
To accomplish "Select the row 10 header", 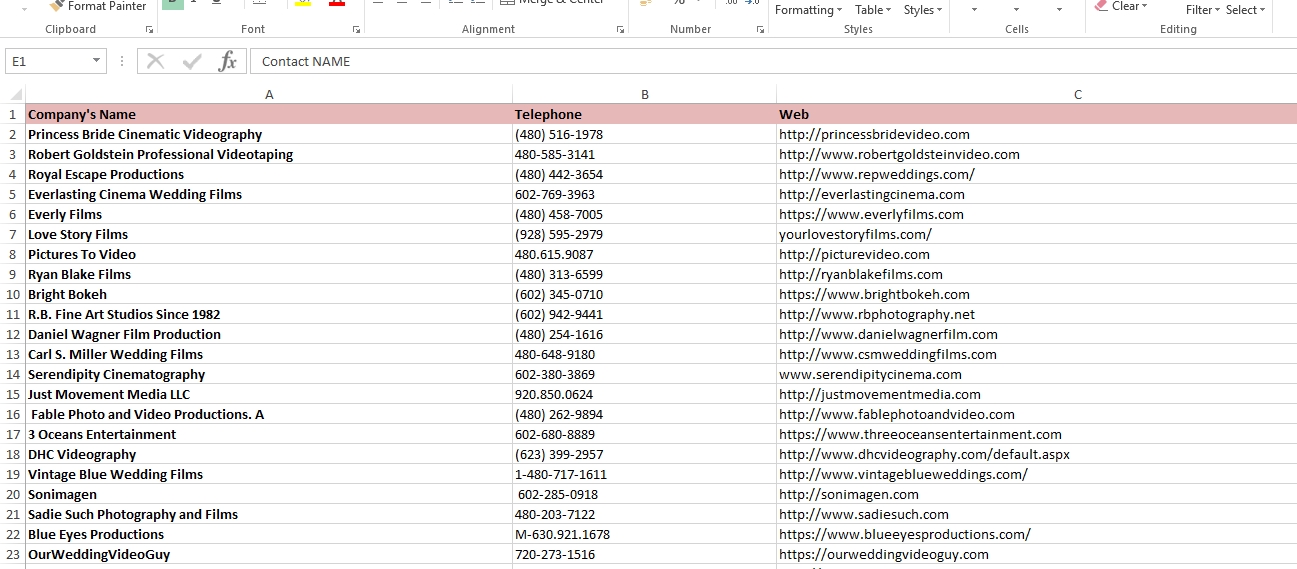I will (x=13, y=294).
